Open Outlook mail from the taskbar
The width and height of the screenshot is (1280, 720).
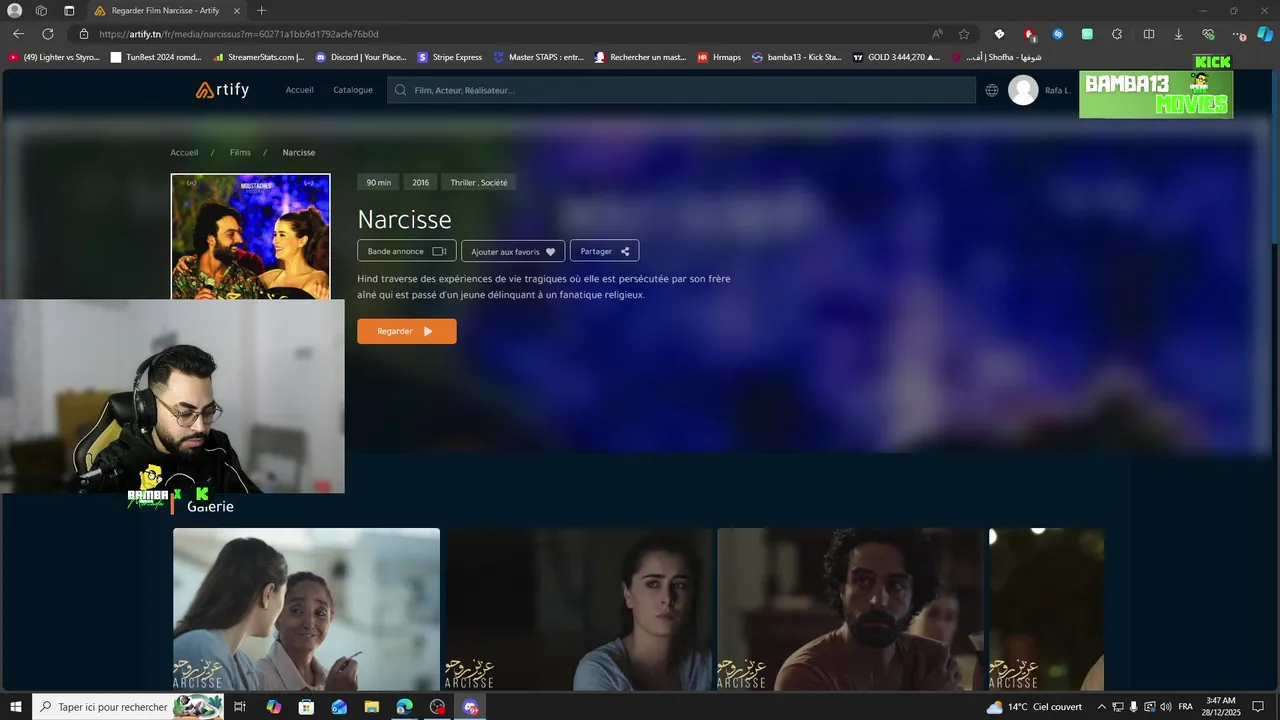pyautogui.click(x=339, y=707)
